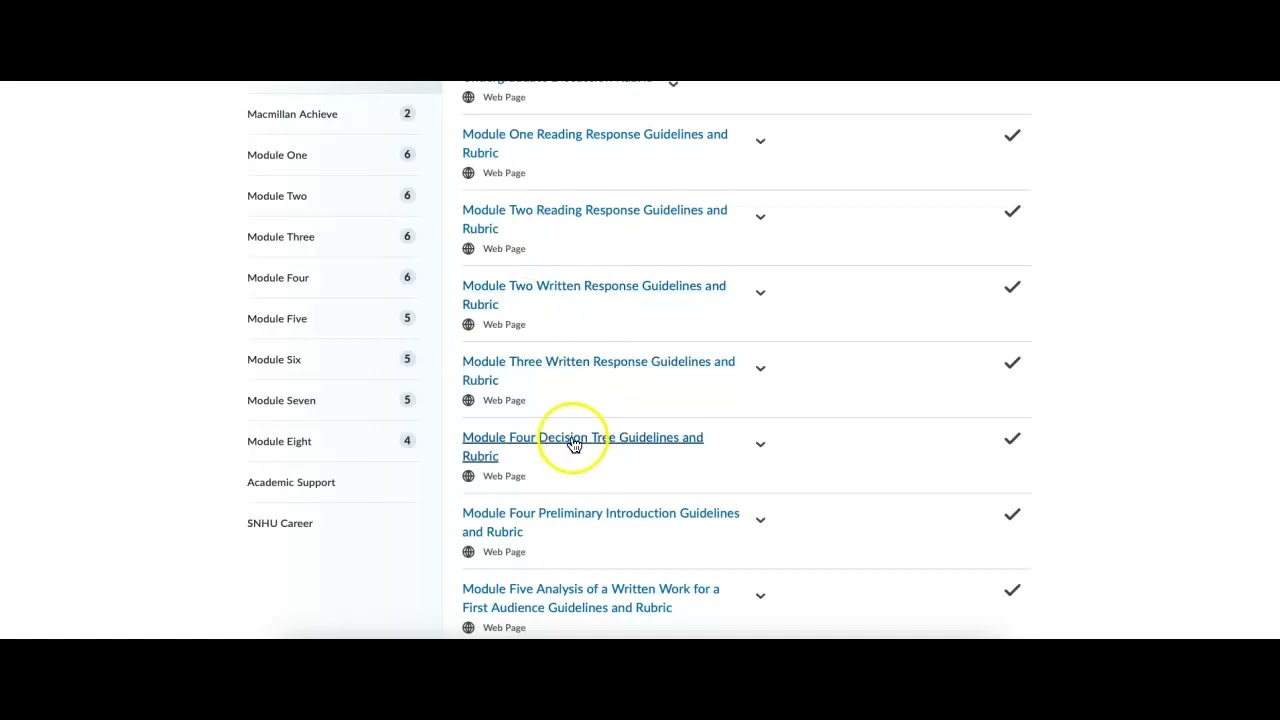Click globe icon under Module Five Analysis item
The image size is (1280, 720).
468,628
